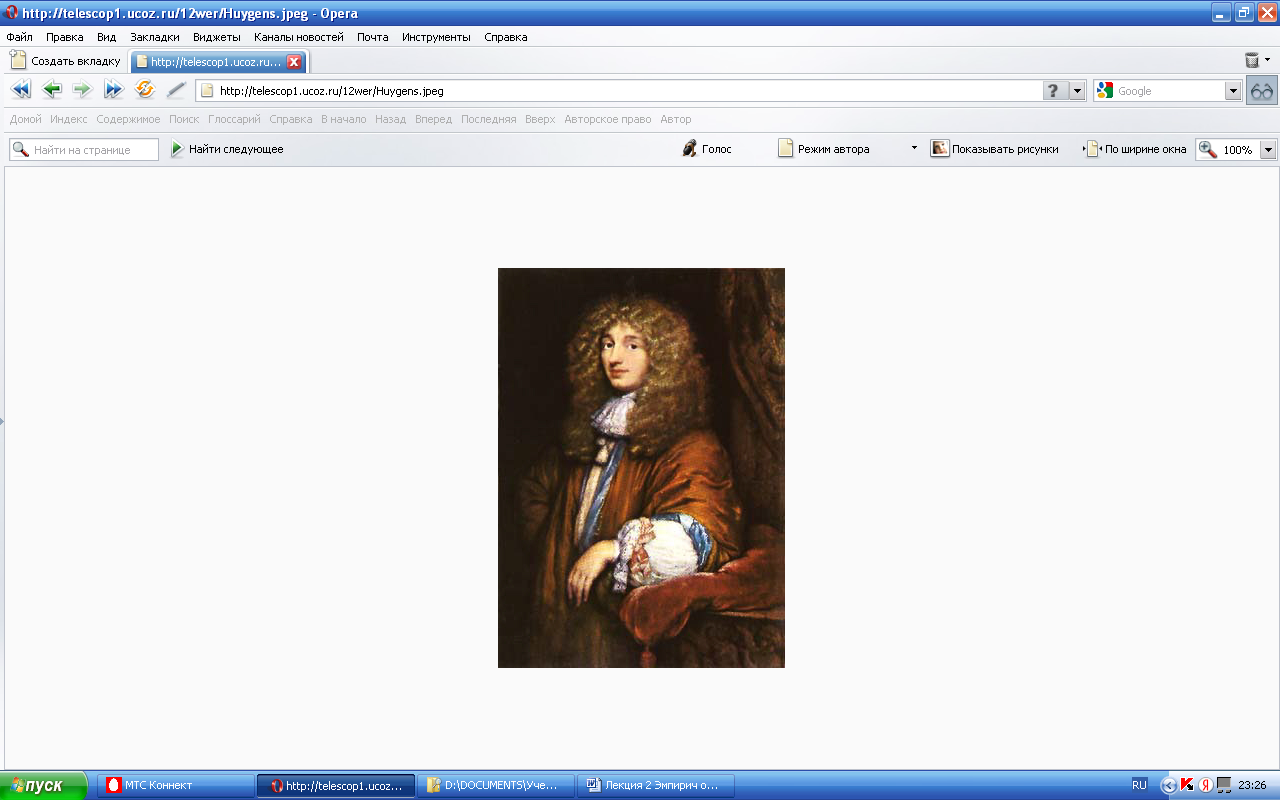Open the Правка menu
The image size is (1280, 800).
pos(65,37)
